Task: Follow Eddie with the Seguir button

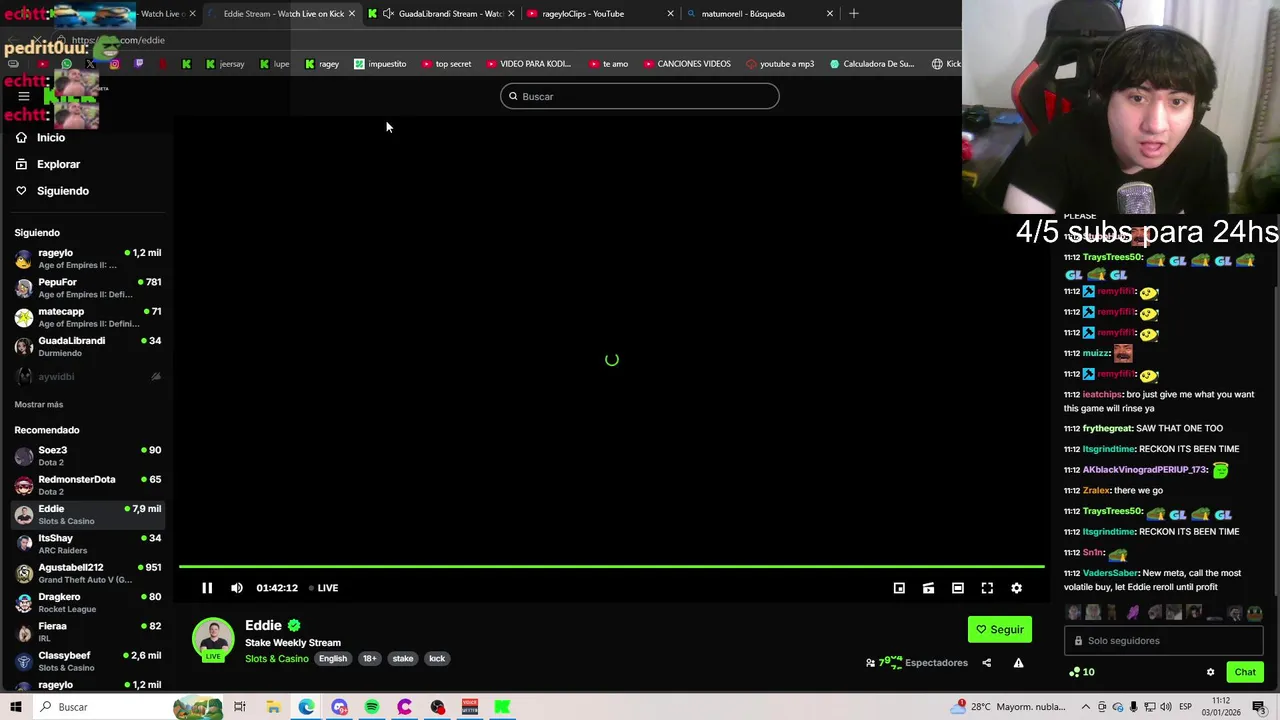Action: pyautogui.click(x=999, y=629)
